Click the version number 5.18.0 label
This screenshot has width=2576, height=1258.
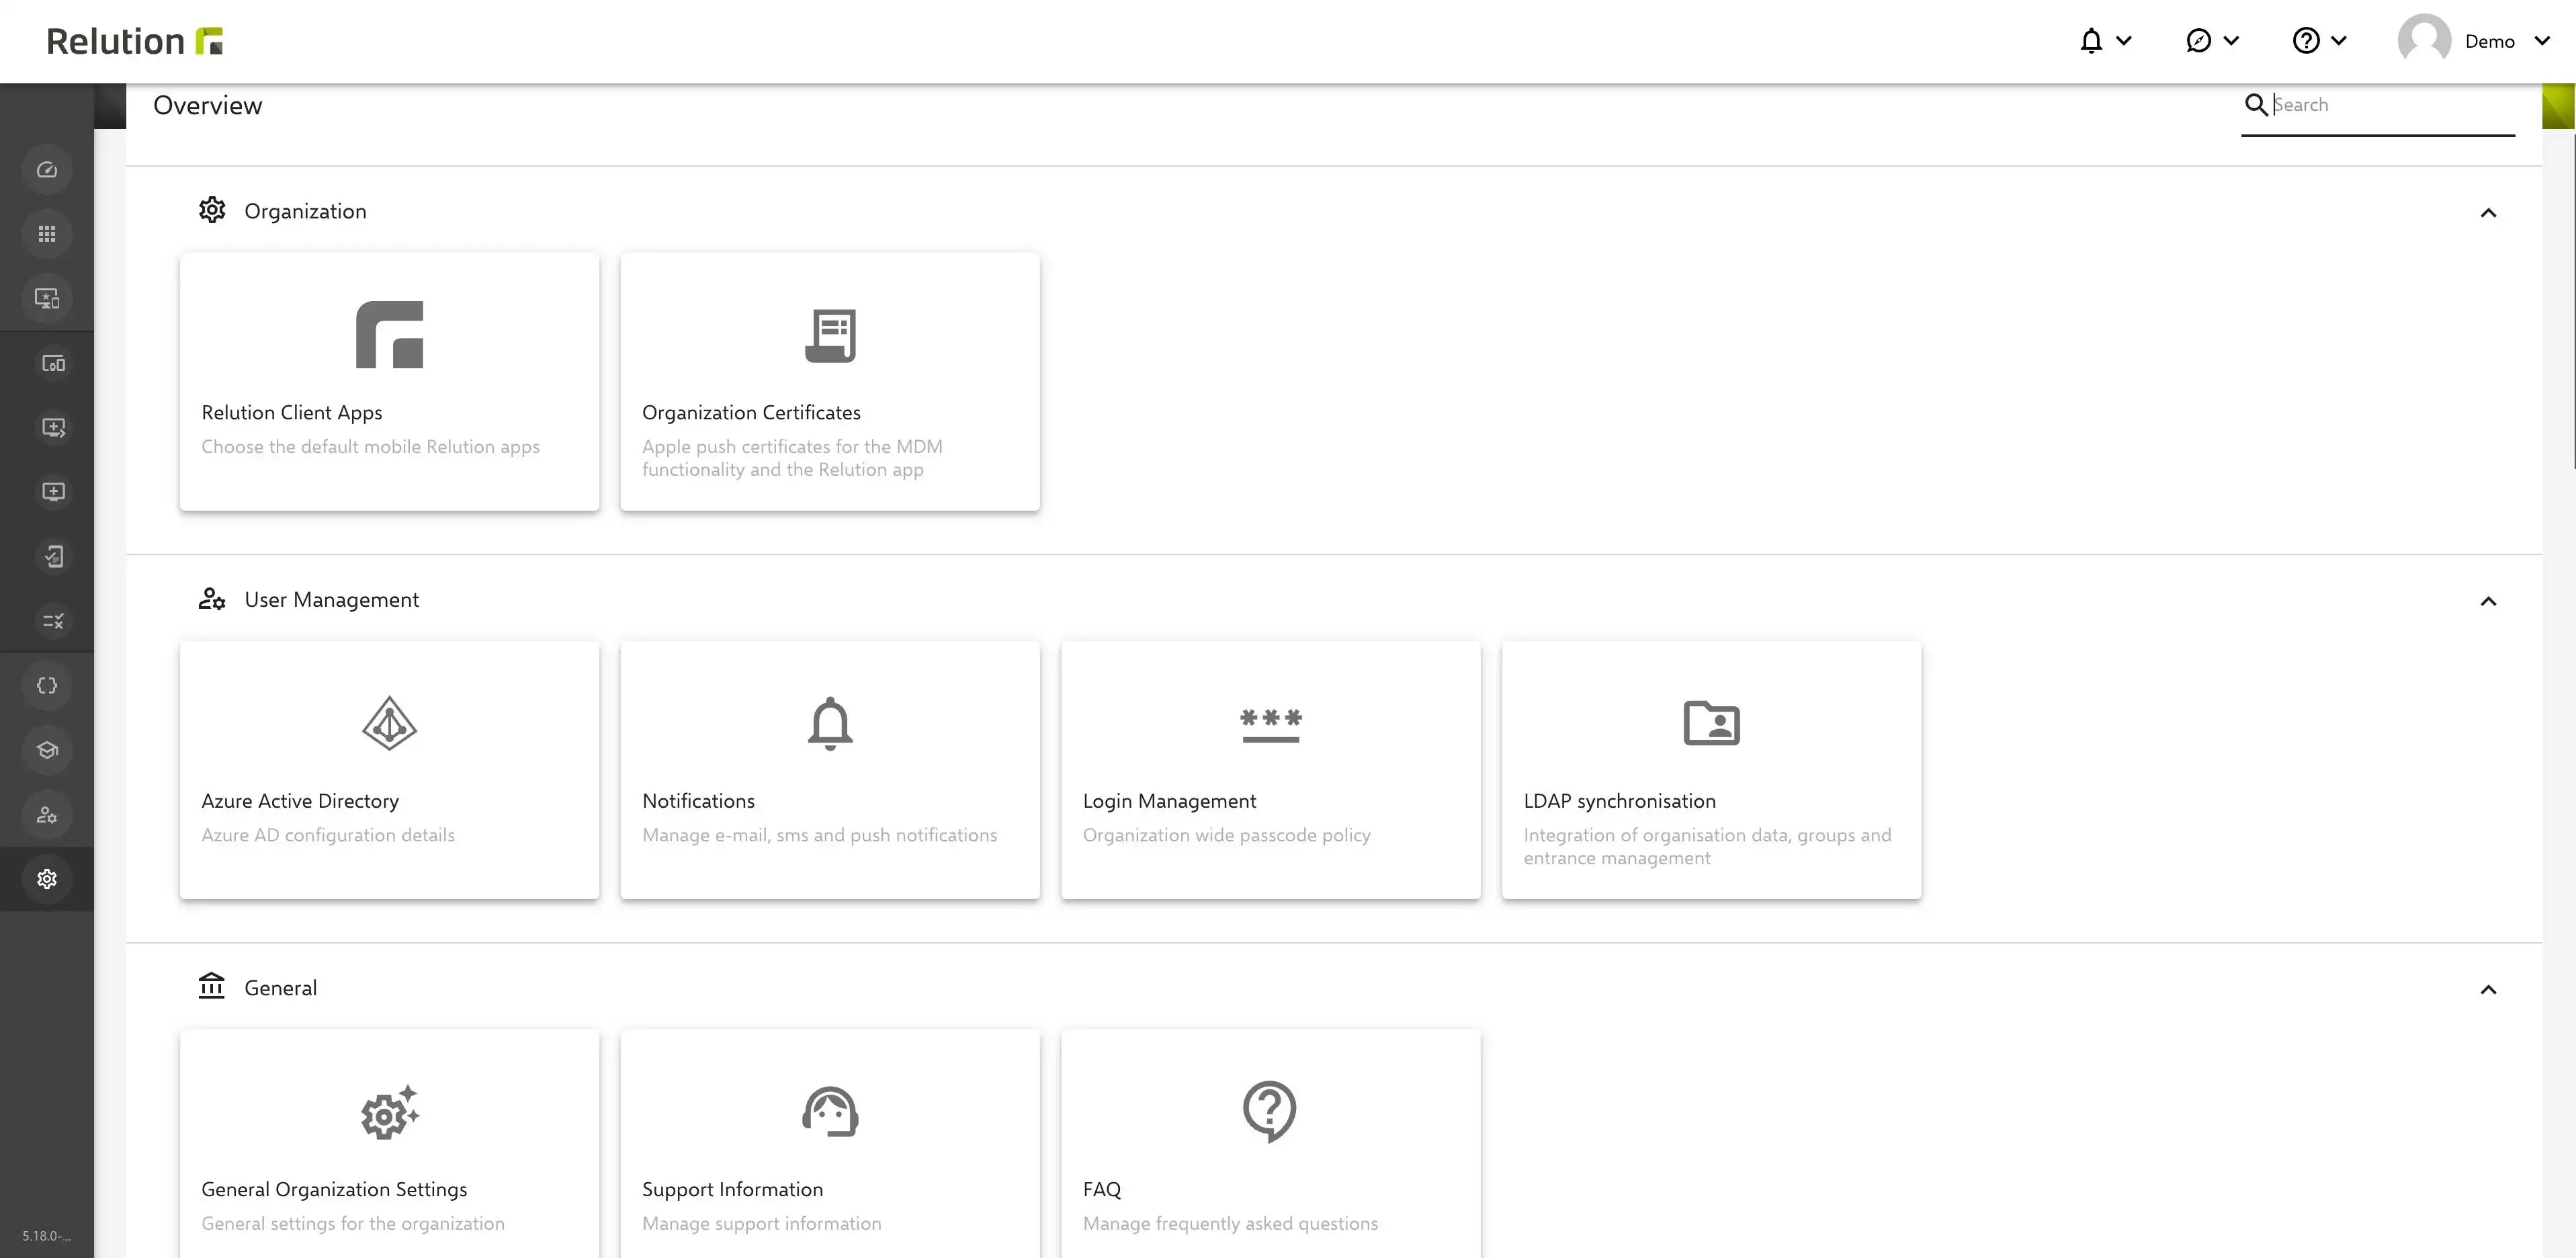click(x=47, y=1236)
